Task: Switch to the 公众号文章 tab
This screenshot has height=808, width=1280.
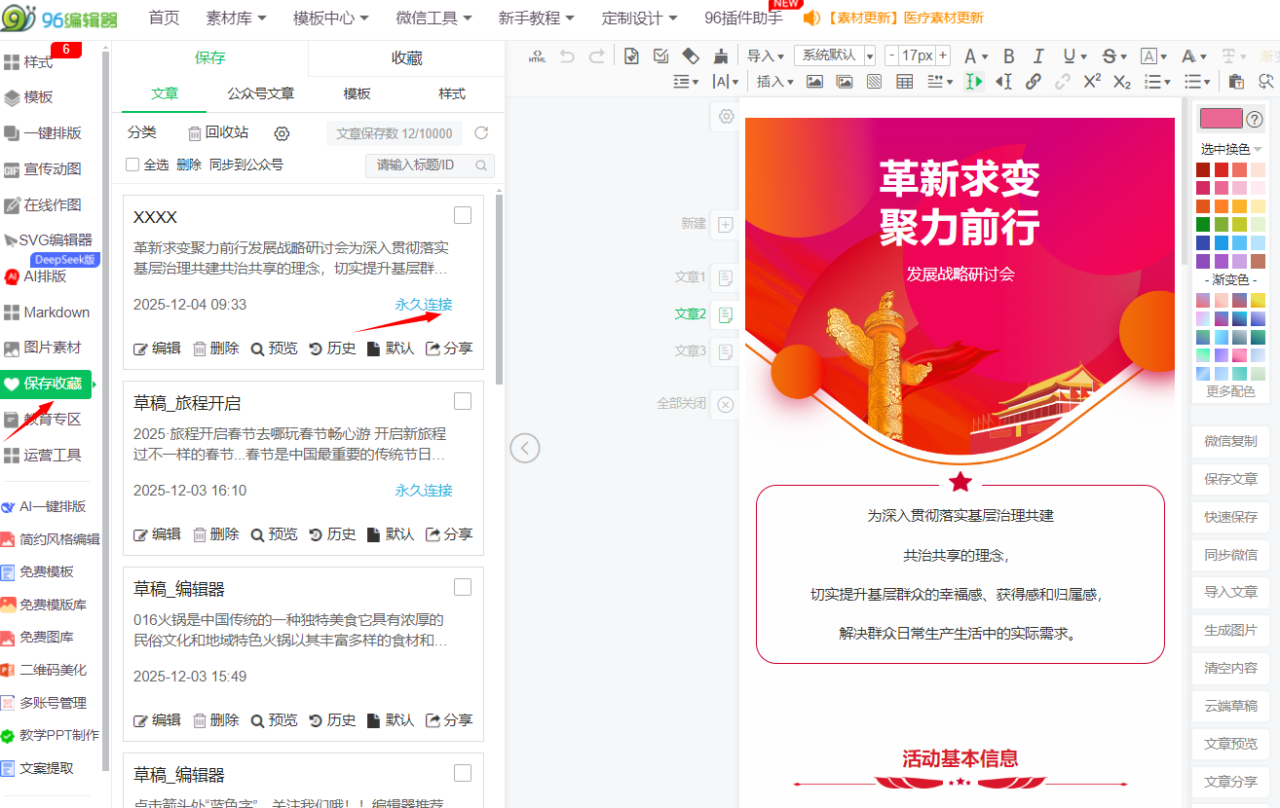Action: (x=260, y=93)
